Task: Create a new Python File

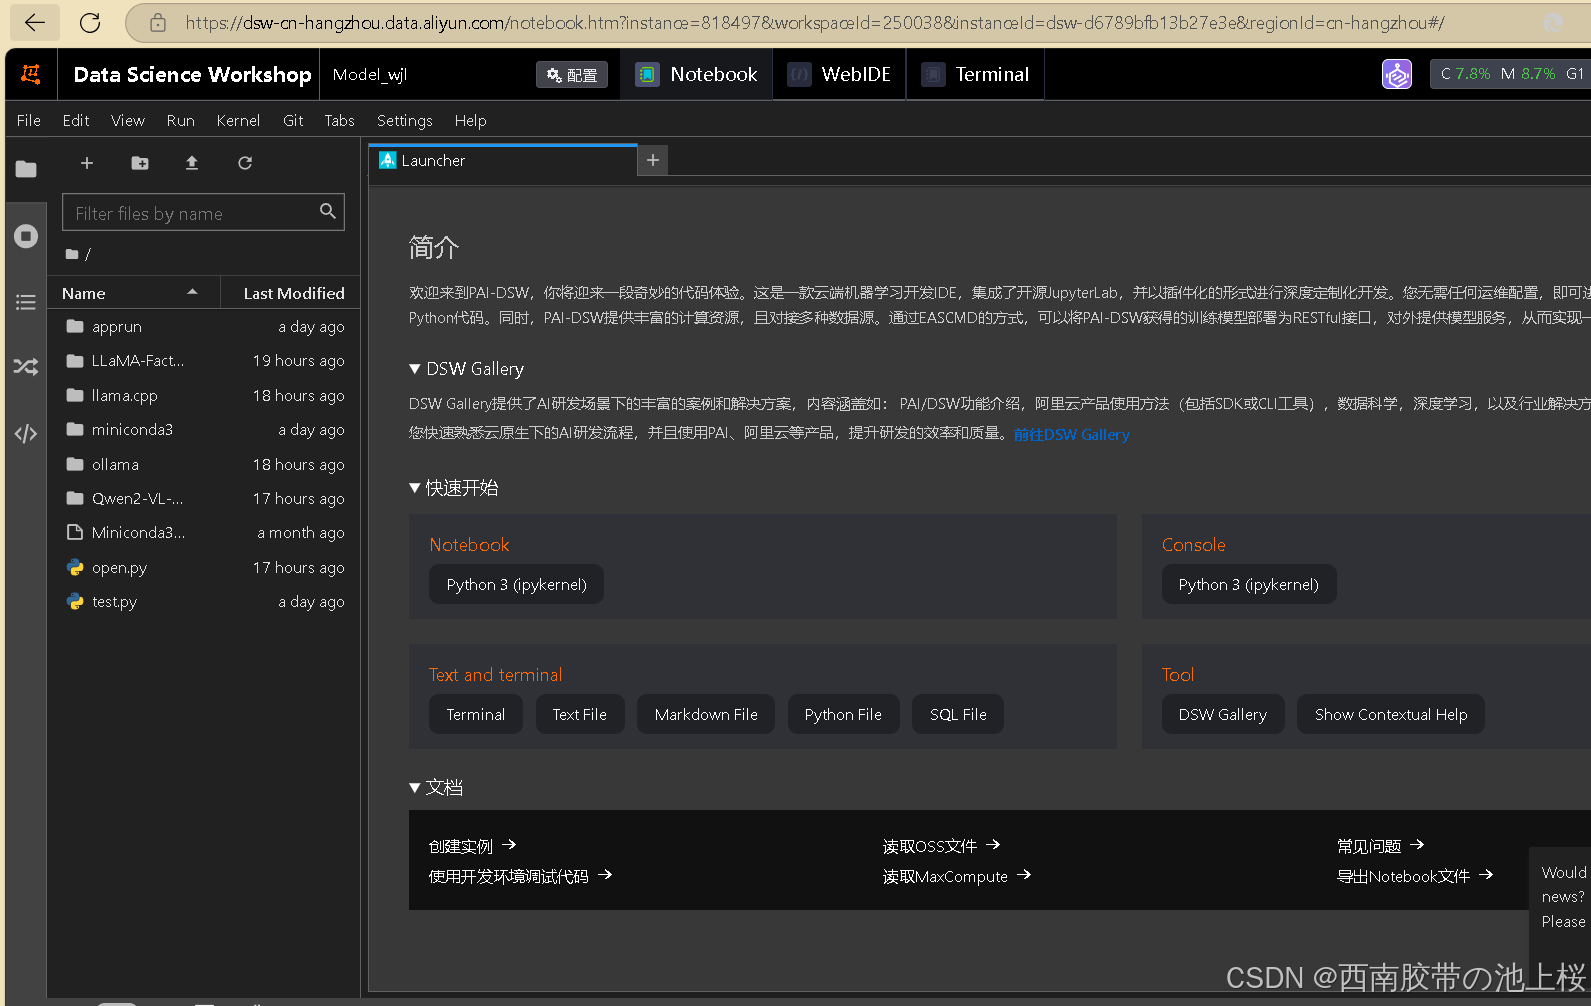Action: click(x=843, y=715)
